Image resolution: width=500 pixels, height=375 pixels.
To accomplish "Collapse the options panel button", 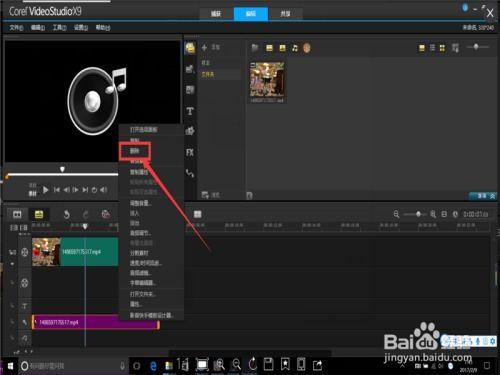I will (x=483, y=196).
